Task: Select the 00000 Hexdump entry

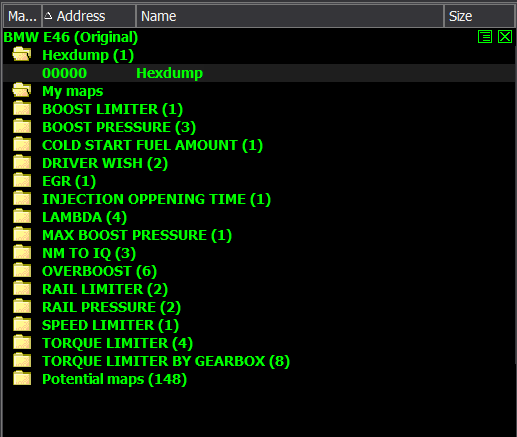Action: [x=259, y=73]
